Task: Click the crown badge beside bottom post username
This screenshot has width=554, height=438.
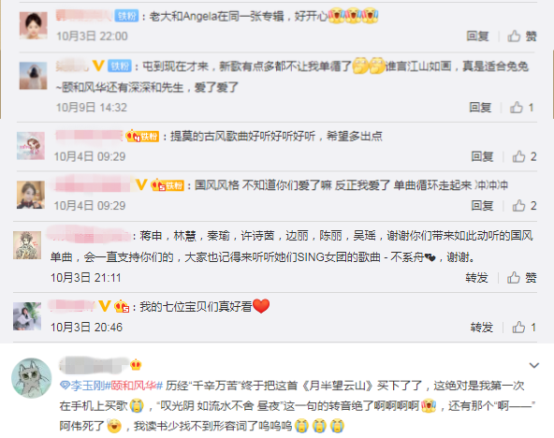Action: [x=136, y=365]
